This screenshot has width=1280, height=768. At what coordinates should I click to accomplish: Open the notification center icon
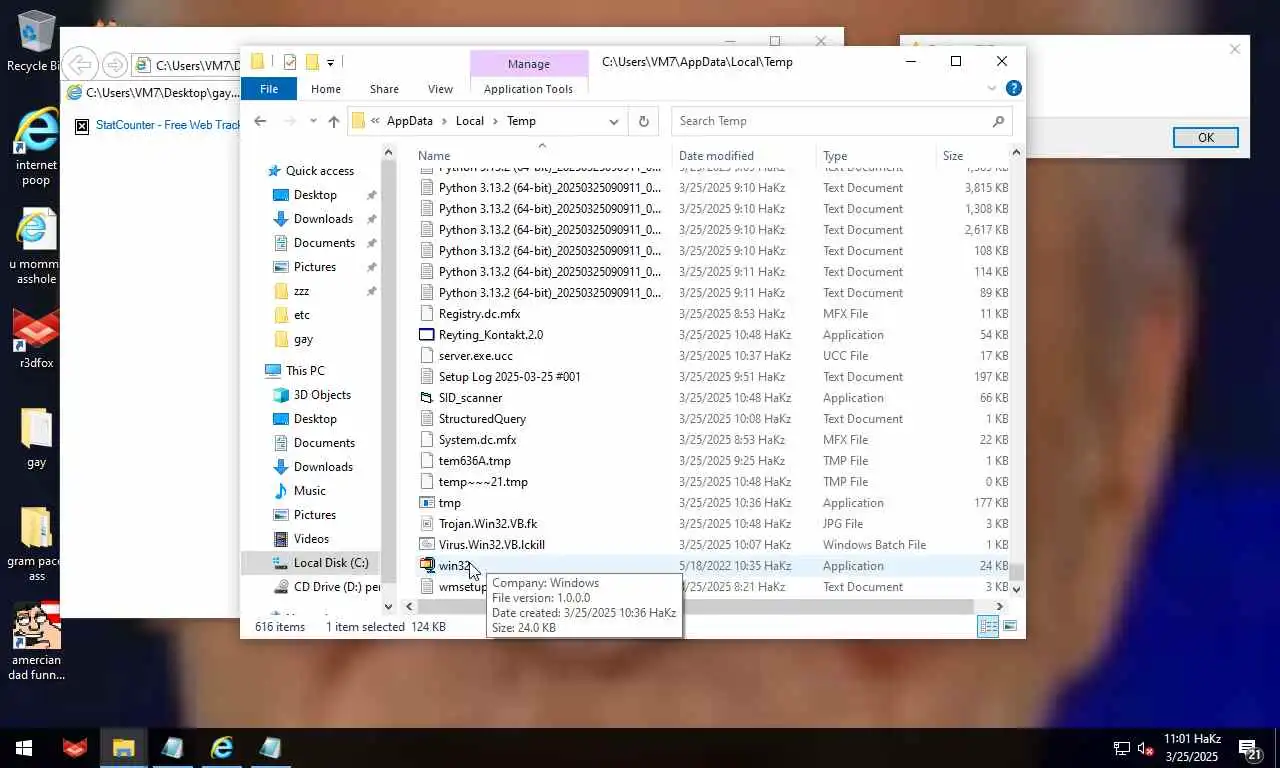(x=1248, y=748)
